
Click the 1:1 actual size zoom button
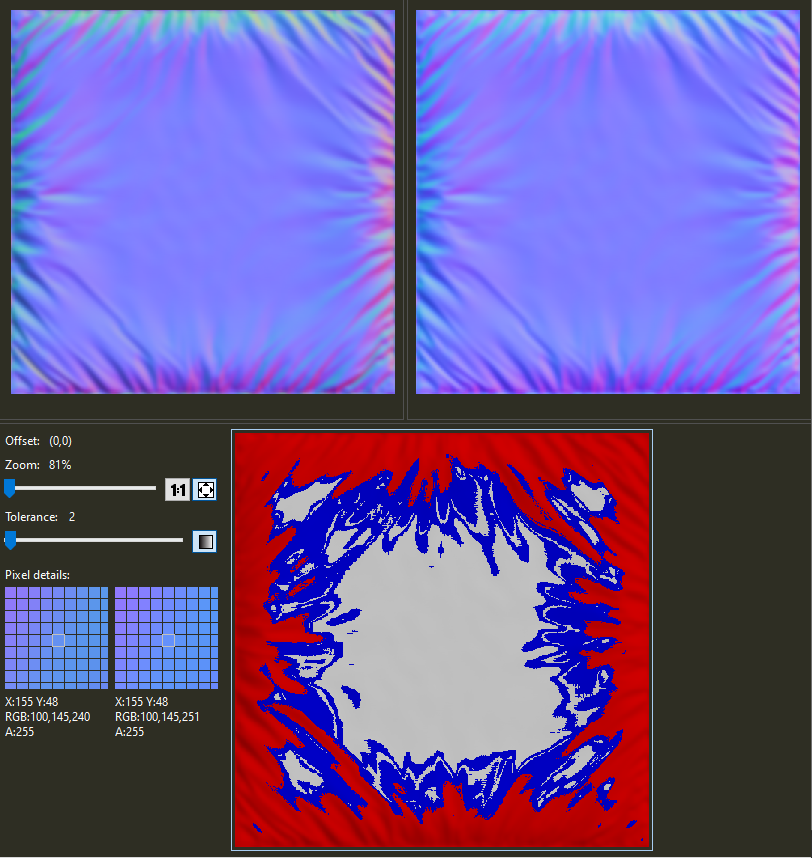tap(177, 490)
